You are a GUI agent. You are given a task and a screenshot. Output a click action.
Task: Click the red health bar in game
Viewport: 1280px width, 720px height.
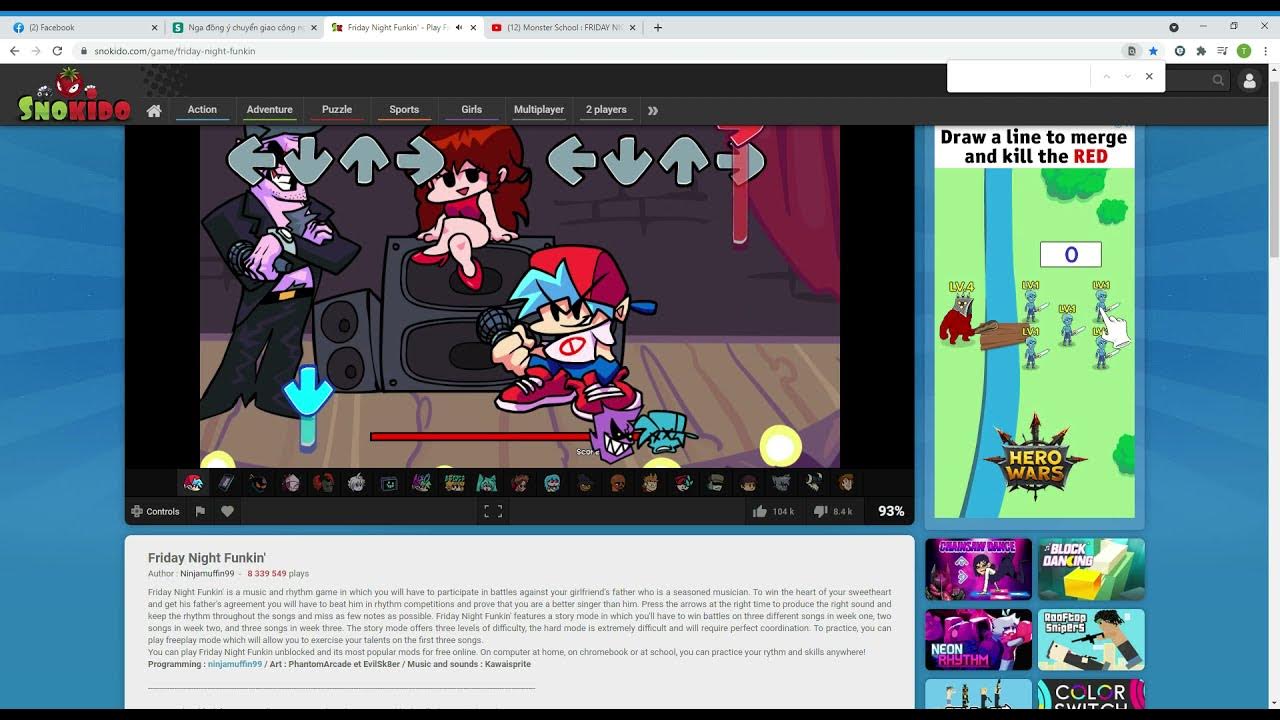point(480,436)
